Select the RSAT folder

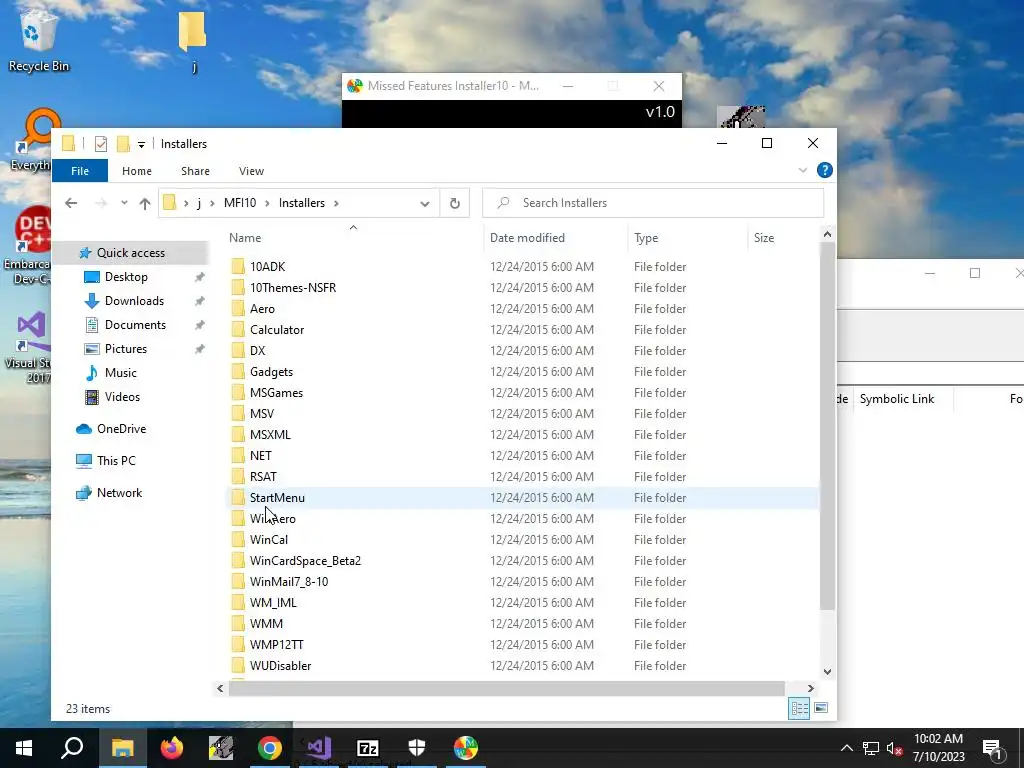(263, 477)
